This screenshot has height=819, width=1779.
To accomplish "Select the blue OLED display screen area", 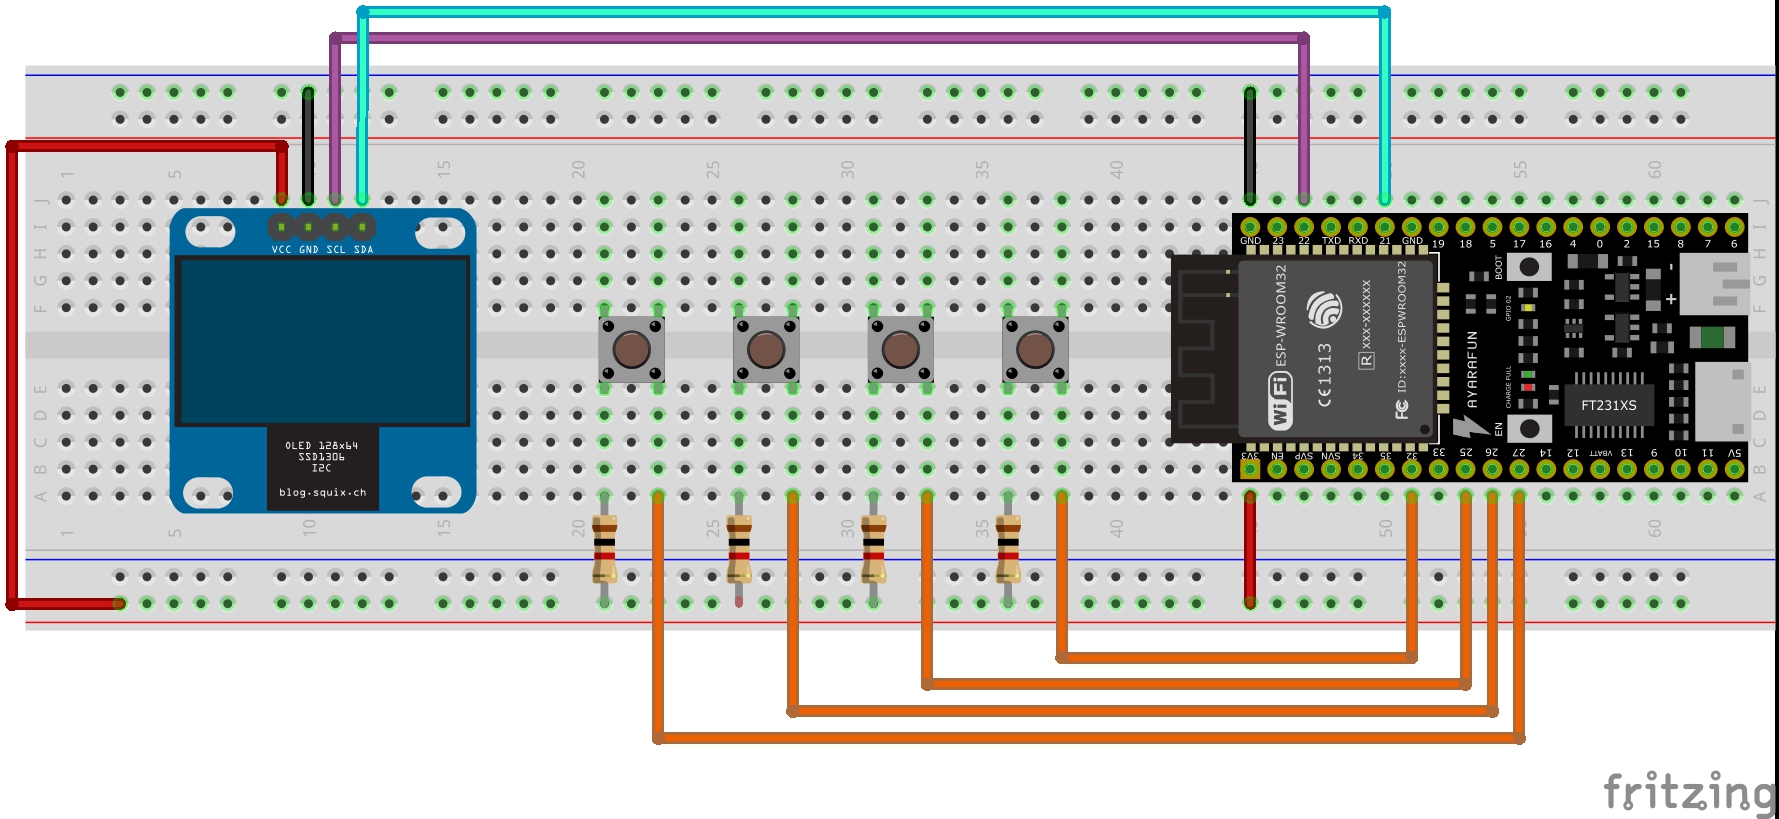I will coord(323,341).
